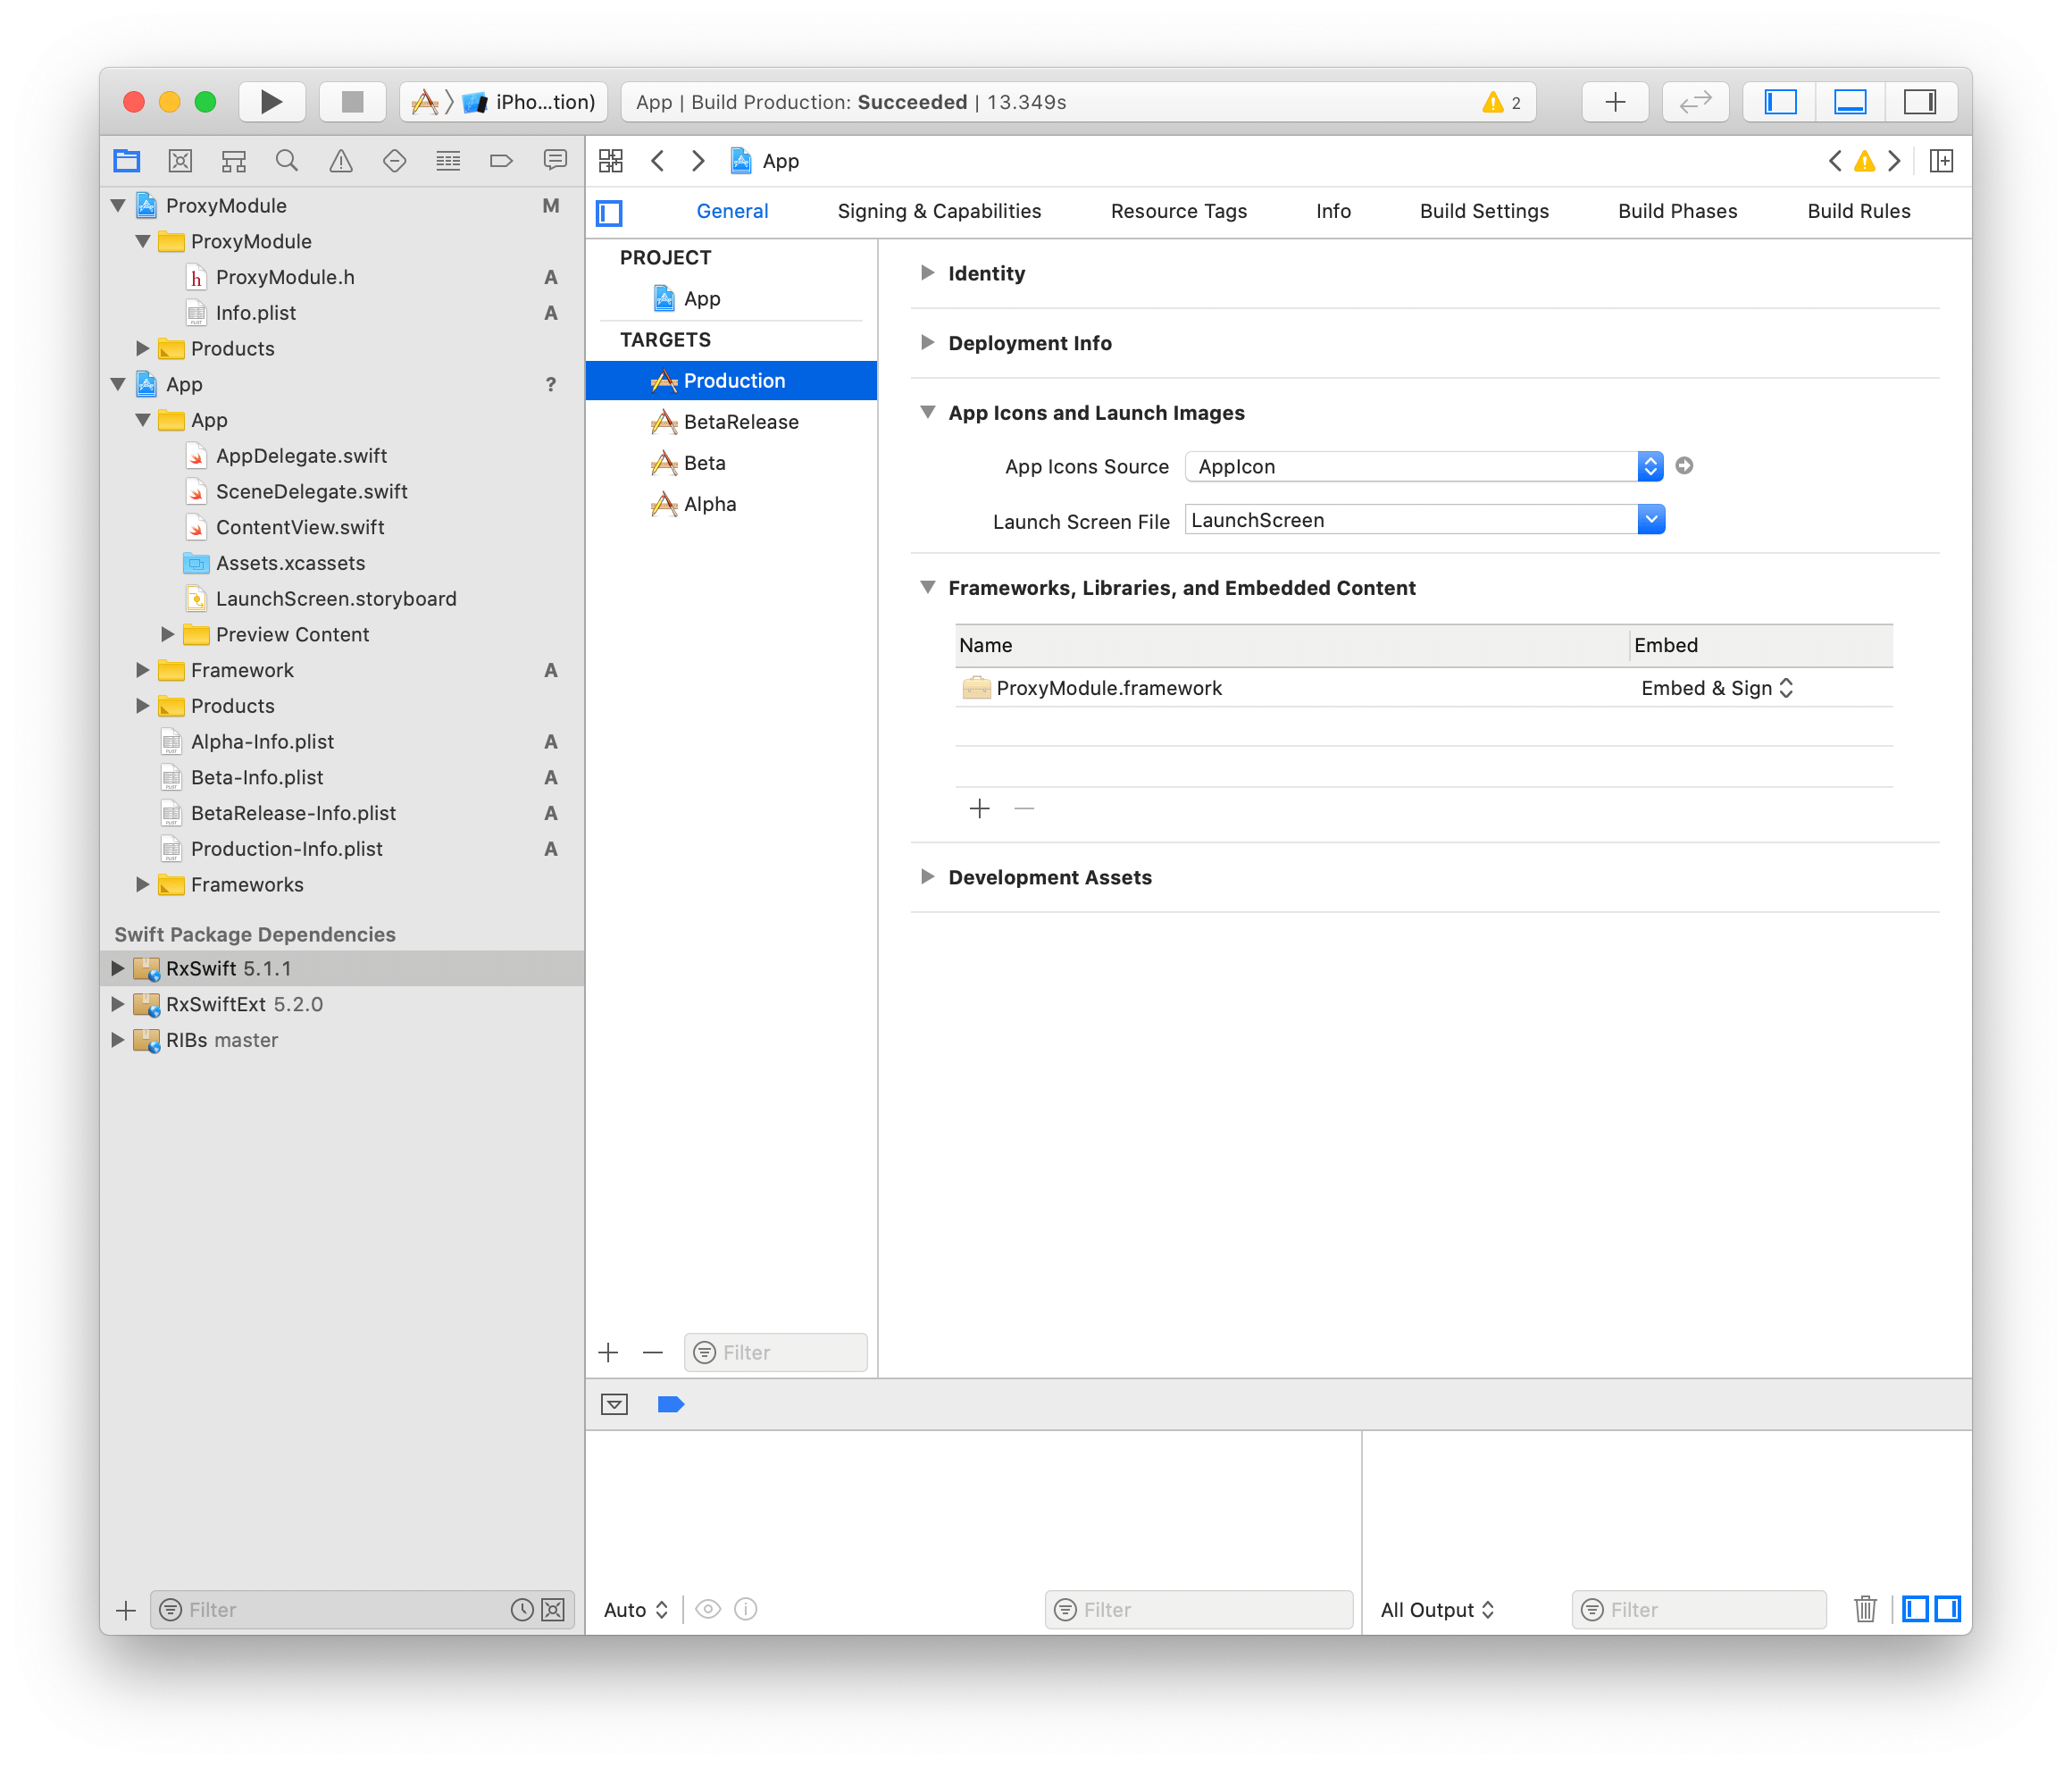Remove the selected target with minus button

coord(652,1353)
